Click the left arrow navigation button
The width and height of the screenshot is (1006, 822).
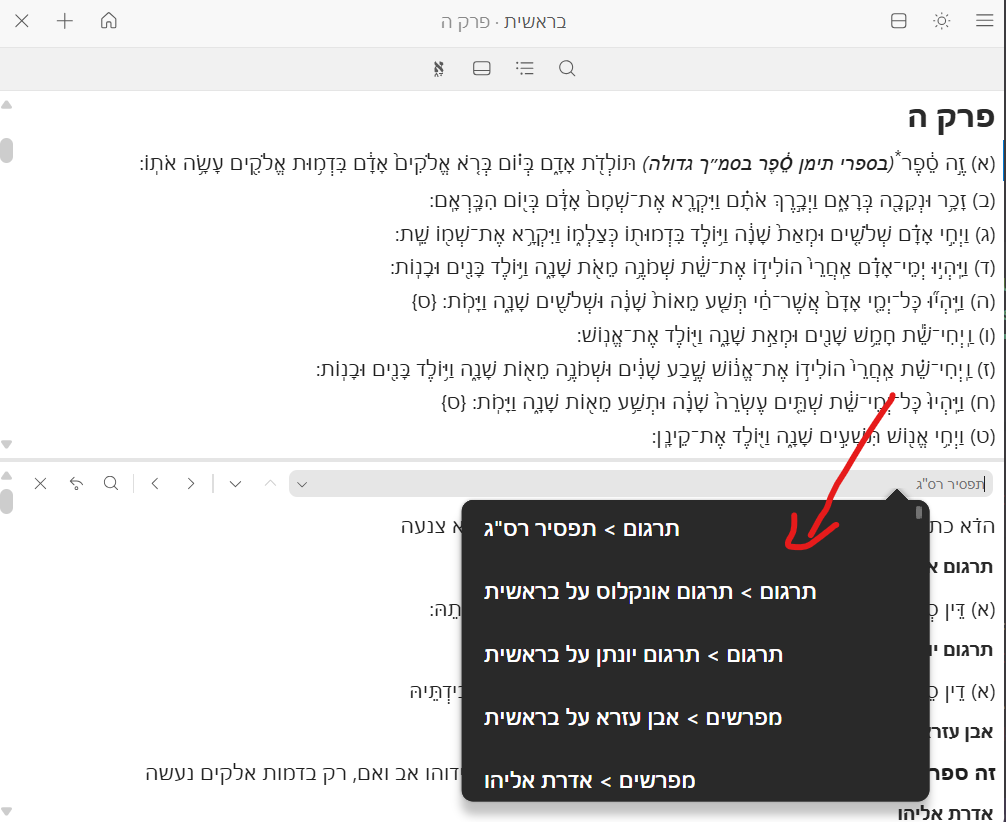tap(155, 483)
